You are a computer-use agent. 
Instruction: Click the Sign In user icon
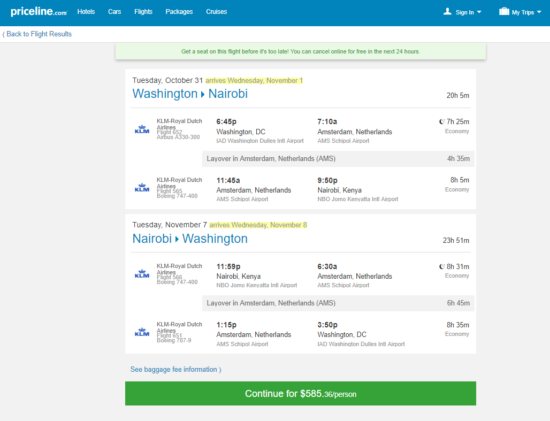tap(447, 12)
